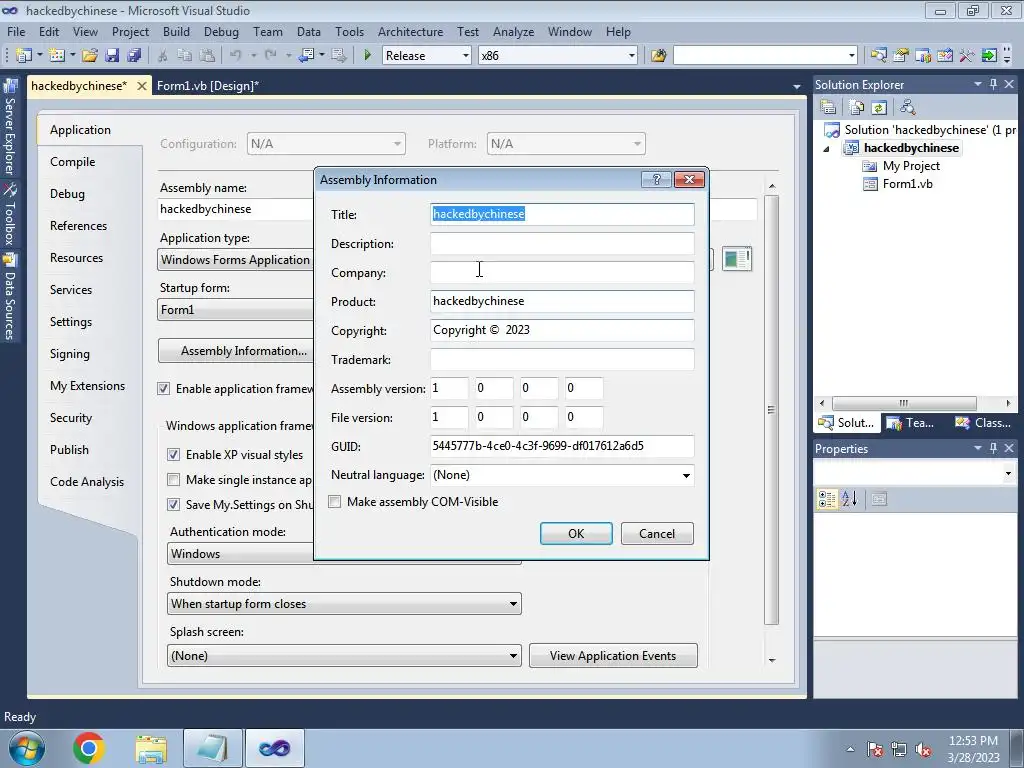
Task: Select the References settings tab
Action: tap(78, 226)
